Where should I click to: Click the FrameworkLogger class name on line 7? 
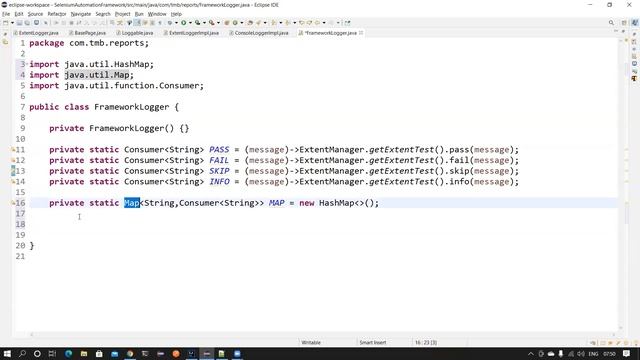(131, 107)
